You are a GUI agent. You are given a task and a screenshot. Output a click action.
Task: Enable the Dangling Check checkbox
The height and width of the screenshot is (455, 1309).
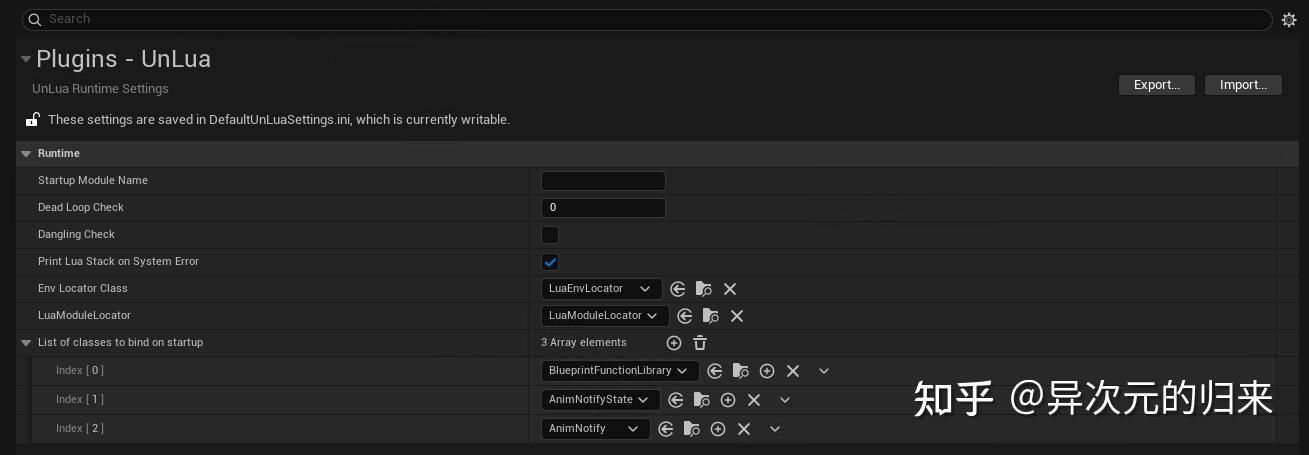click(550, 235)
